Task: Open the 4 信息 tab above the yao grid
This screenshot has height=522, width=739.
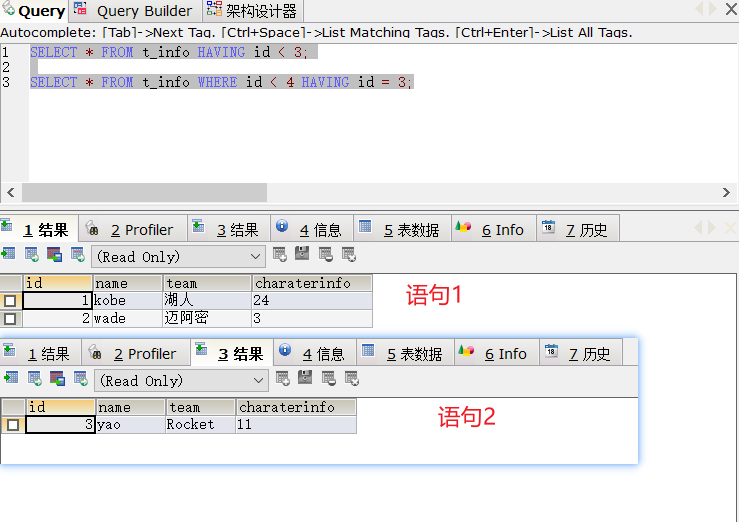Action: (315, 353)
